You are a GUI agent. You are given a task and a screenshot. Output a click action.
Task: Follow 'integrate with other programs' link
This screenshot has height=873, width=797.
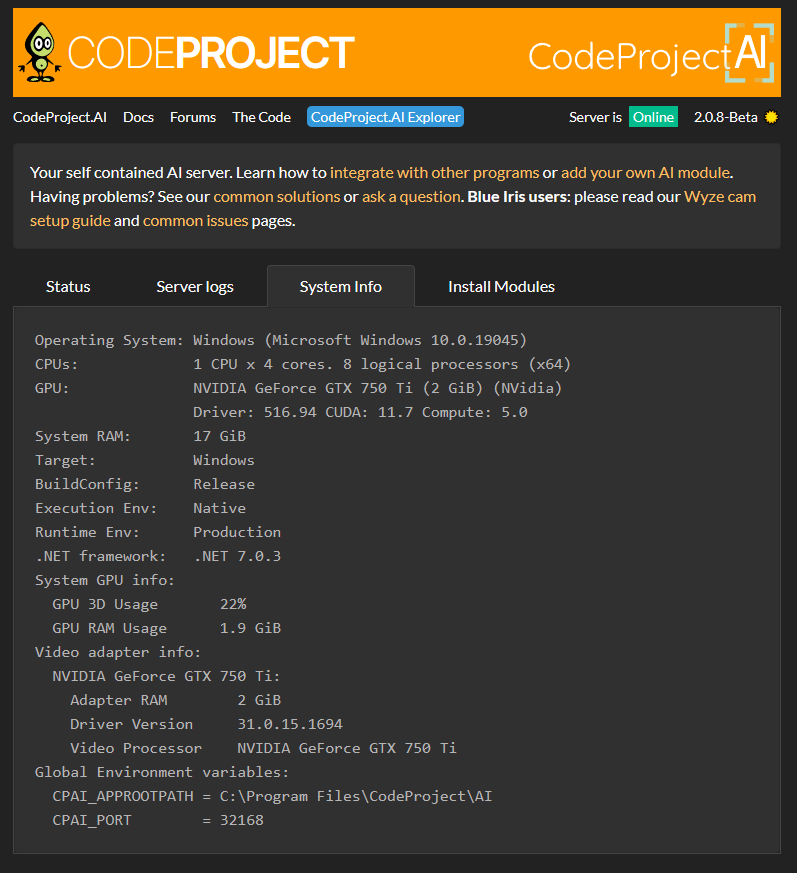[434, 173]
